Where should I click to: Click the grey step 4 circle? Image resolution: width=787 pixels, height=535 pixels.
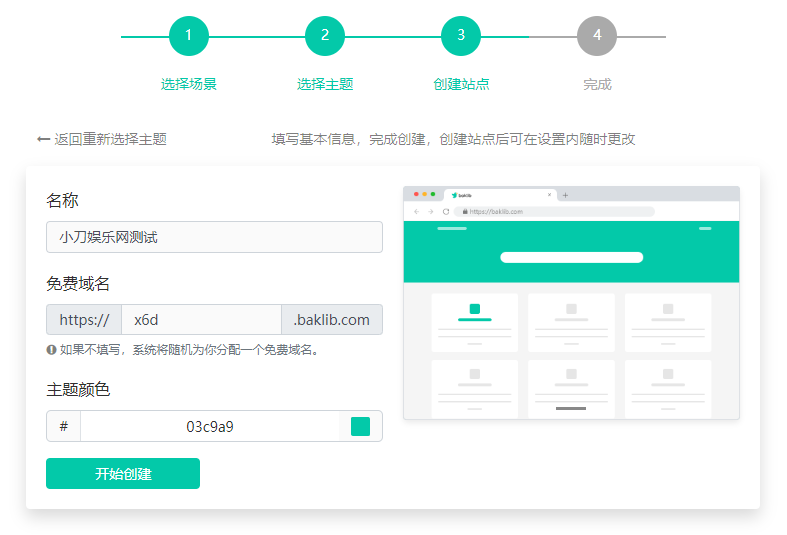click(x=597, y=36)
